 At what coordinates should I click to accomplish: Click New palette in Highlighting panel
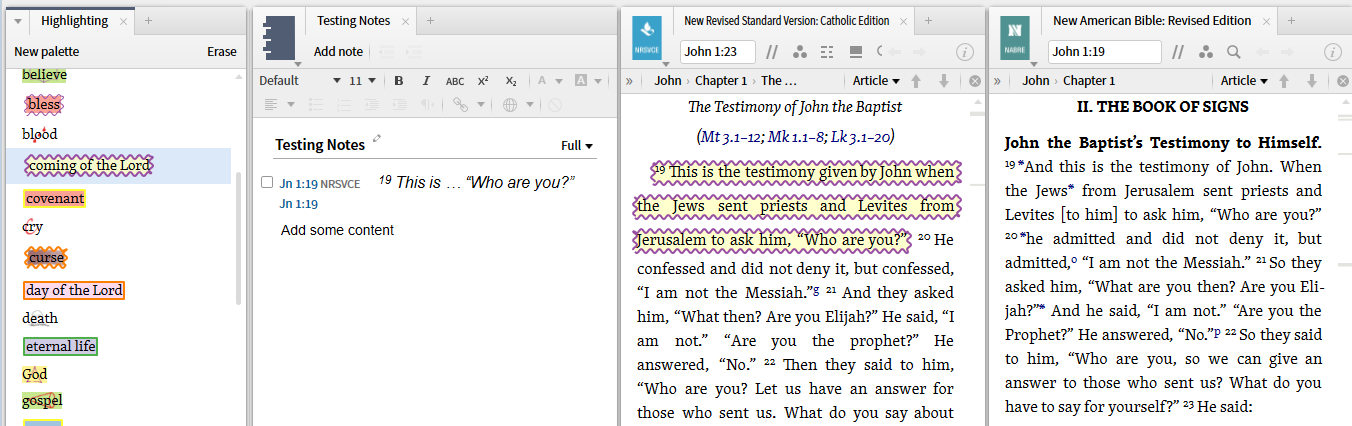47,52
